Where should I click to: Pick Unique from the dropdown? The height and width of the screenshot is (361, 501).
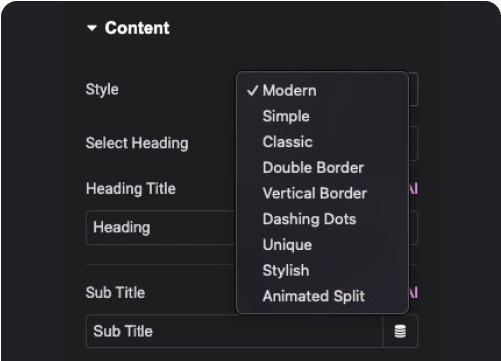pos(287,245)
